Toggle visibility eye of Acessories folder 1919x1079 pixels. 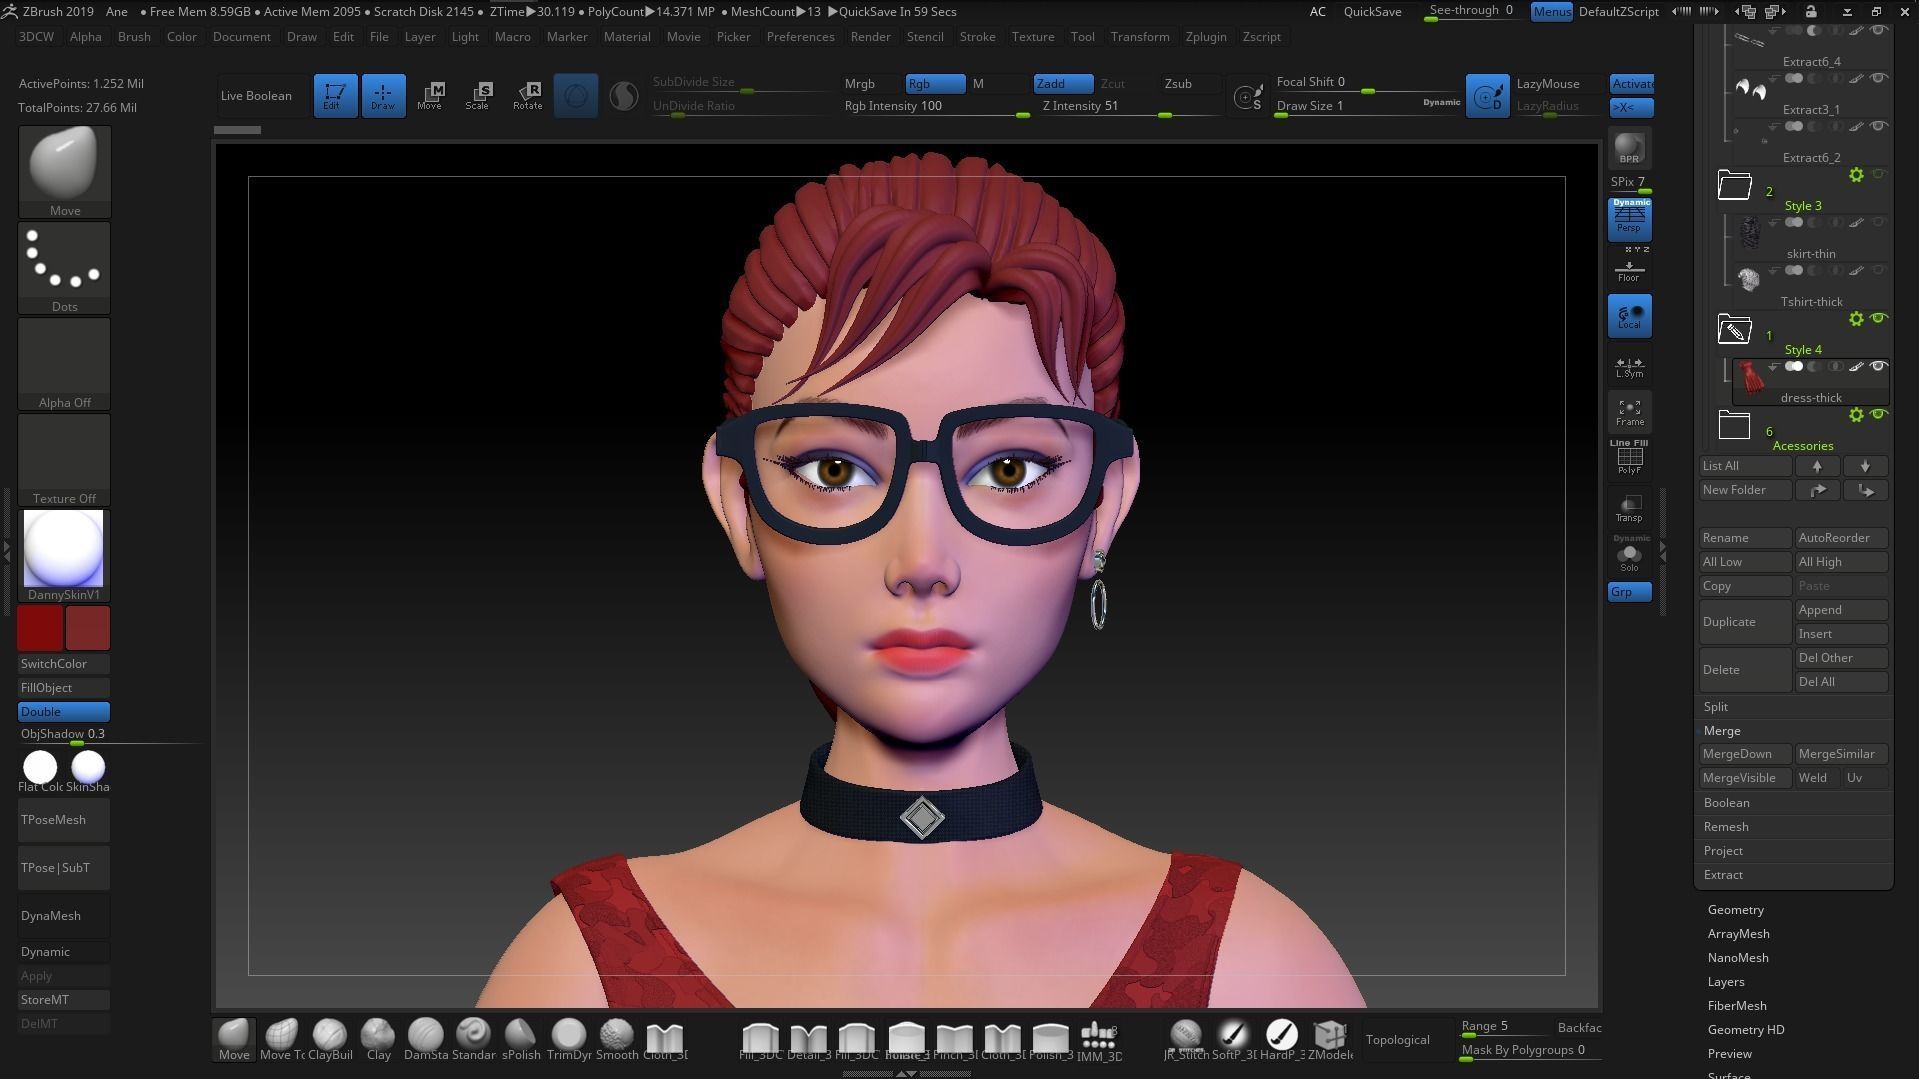pyautogui.click(x=1878, y=414)
